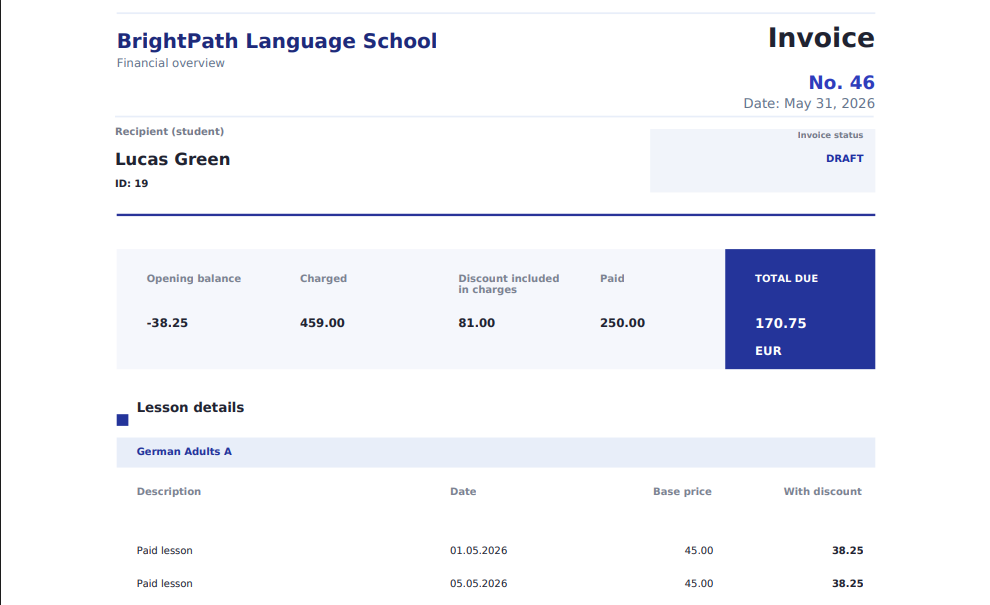
Task: Click Discount included in charges label
Action: (x=509, y=284)
